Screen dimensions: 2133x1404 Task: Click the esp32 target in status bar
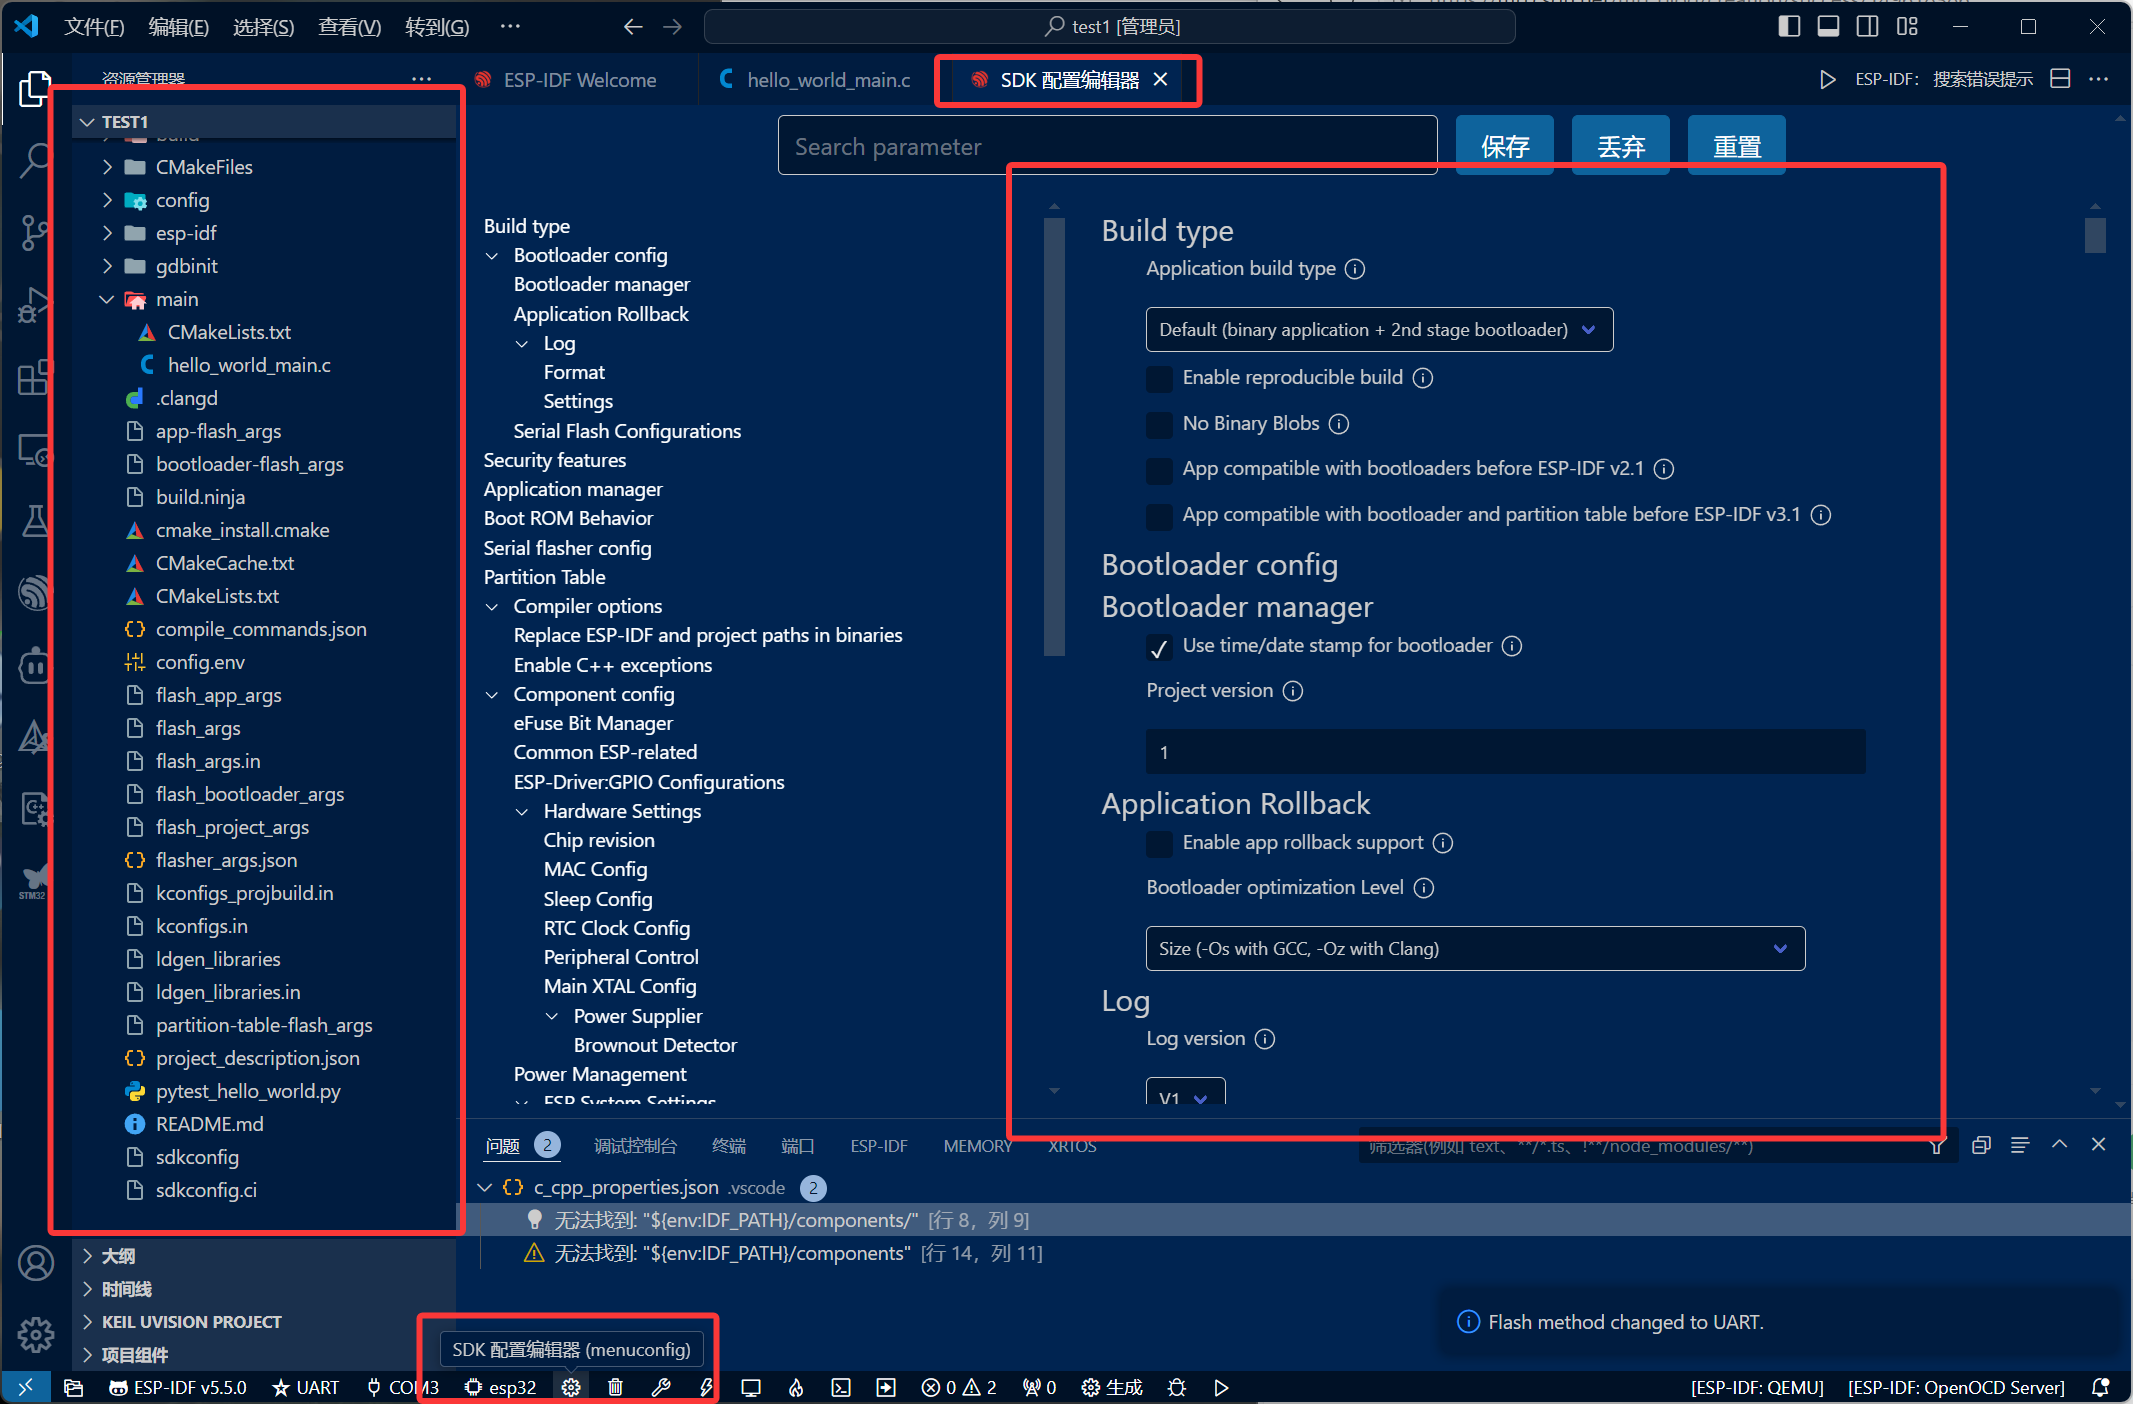coord(501,1387)
